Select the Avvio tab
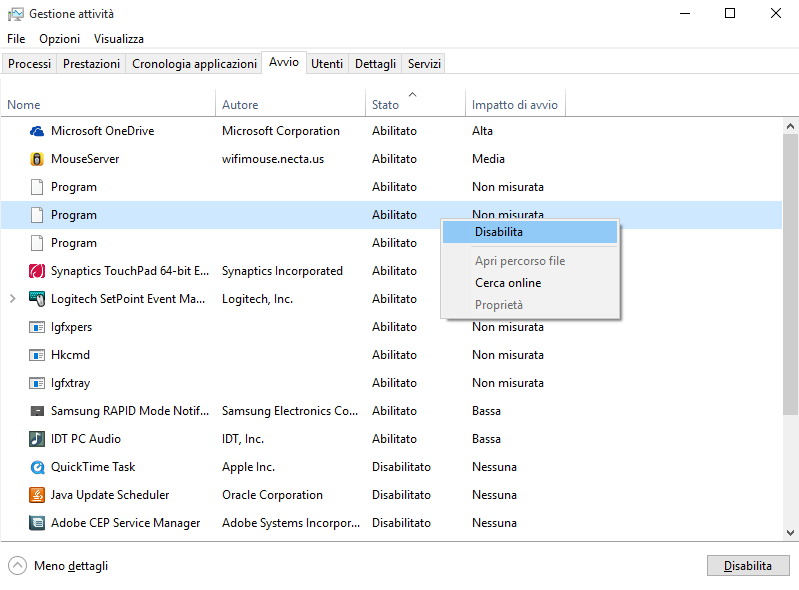 click(284, 62)
